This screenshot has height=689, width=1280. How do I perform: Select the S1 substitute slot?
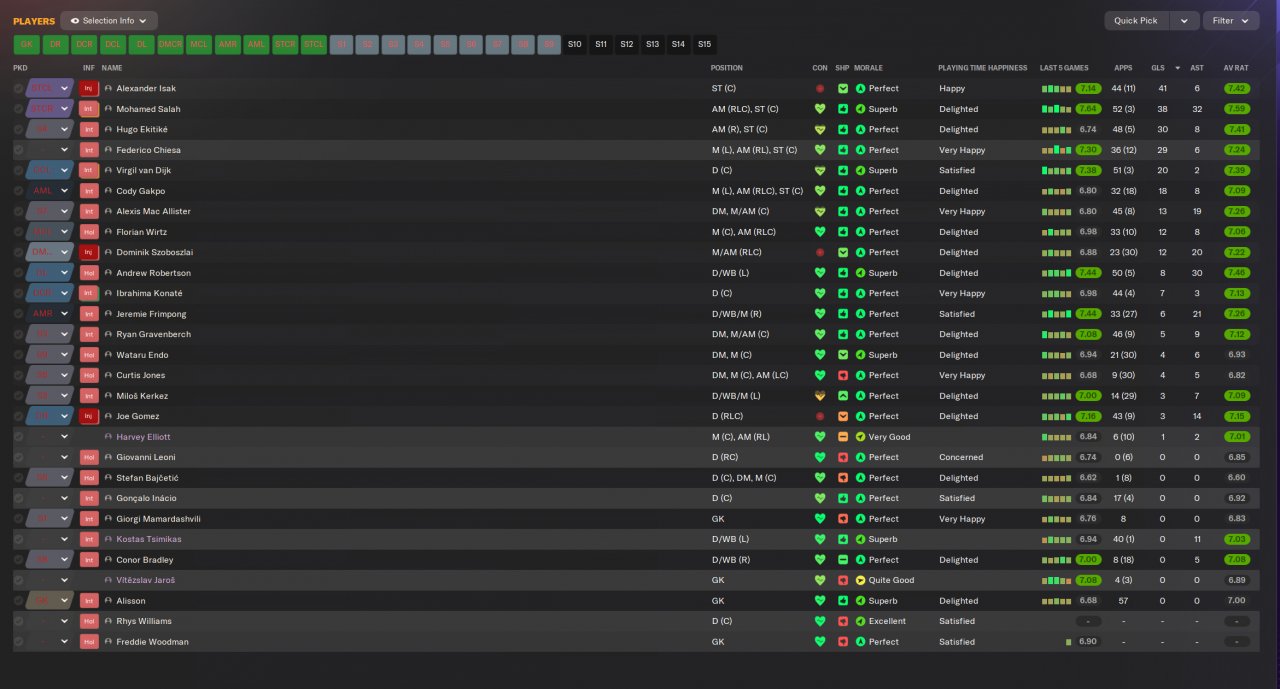[342, 44]
